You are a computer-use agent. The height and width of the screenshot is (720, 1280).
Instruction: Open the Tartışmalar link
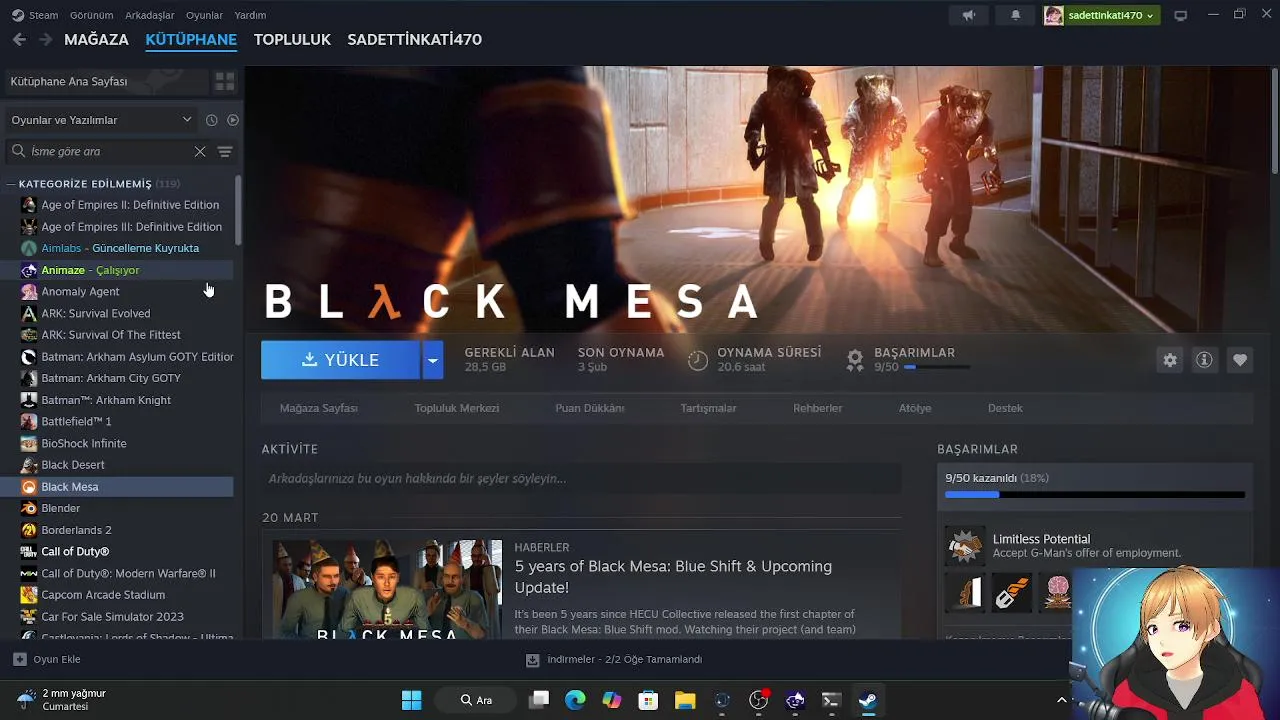coord(708,408)
